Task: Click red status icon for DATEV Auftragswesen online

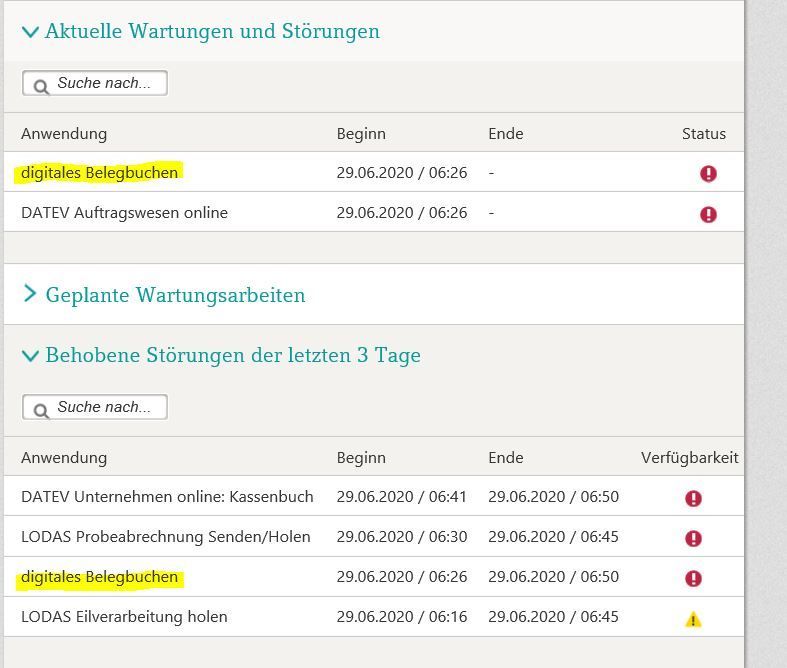Action: tap(708, 214)
